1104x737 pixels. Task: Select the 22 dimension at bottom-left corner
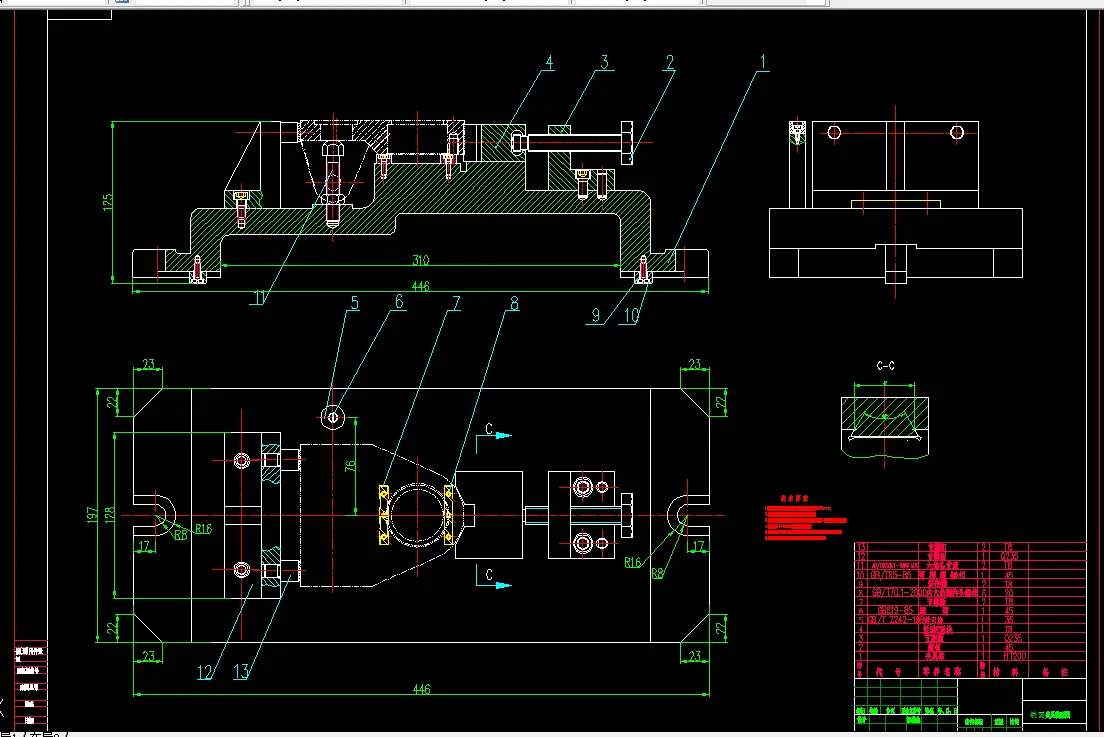click(x=111, y=627)
